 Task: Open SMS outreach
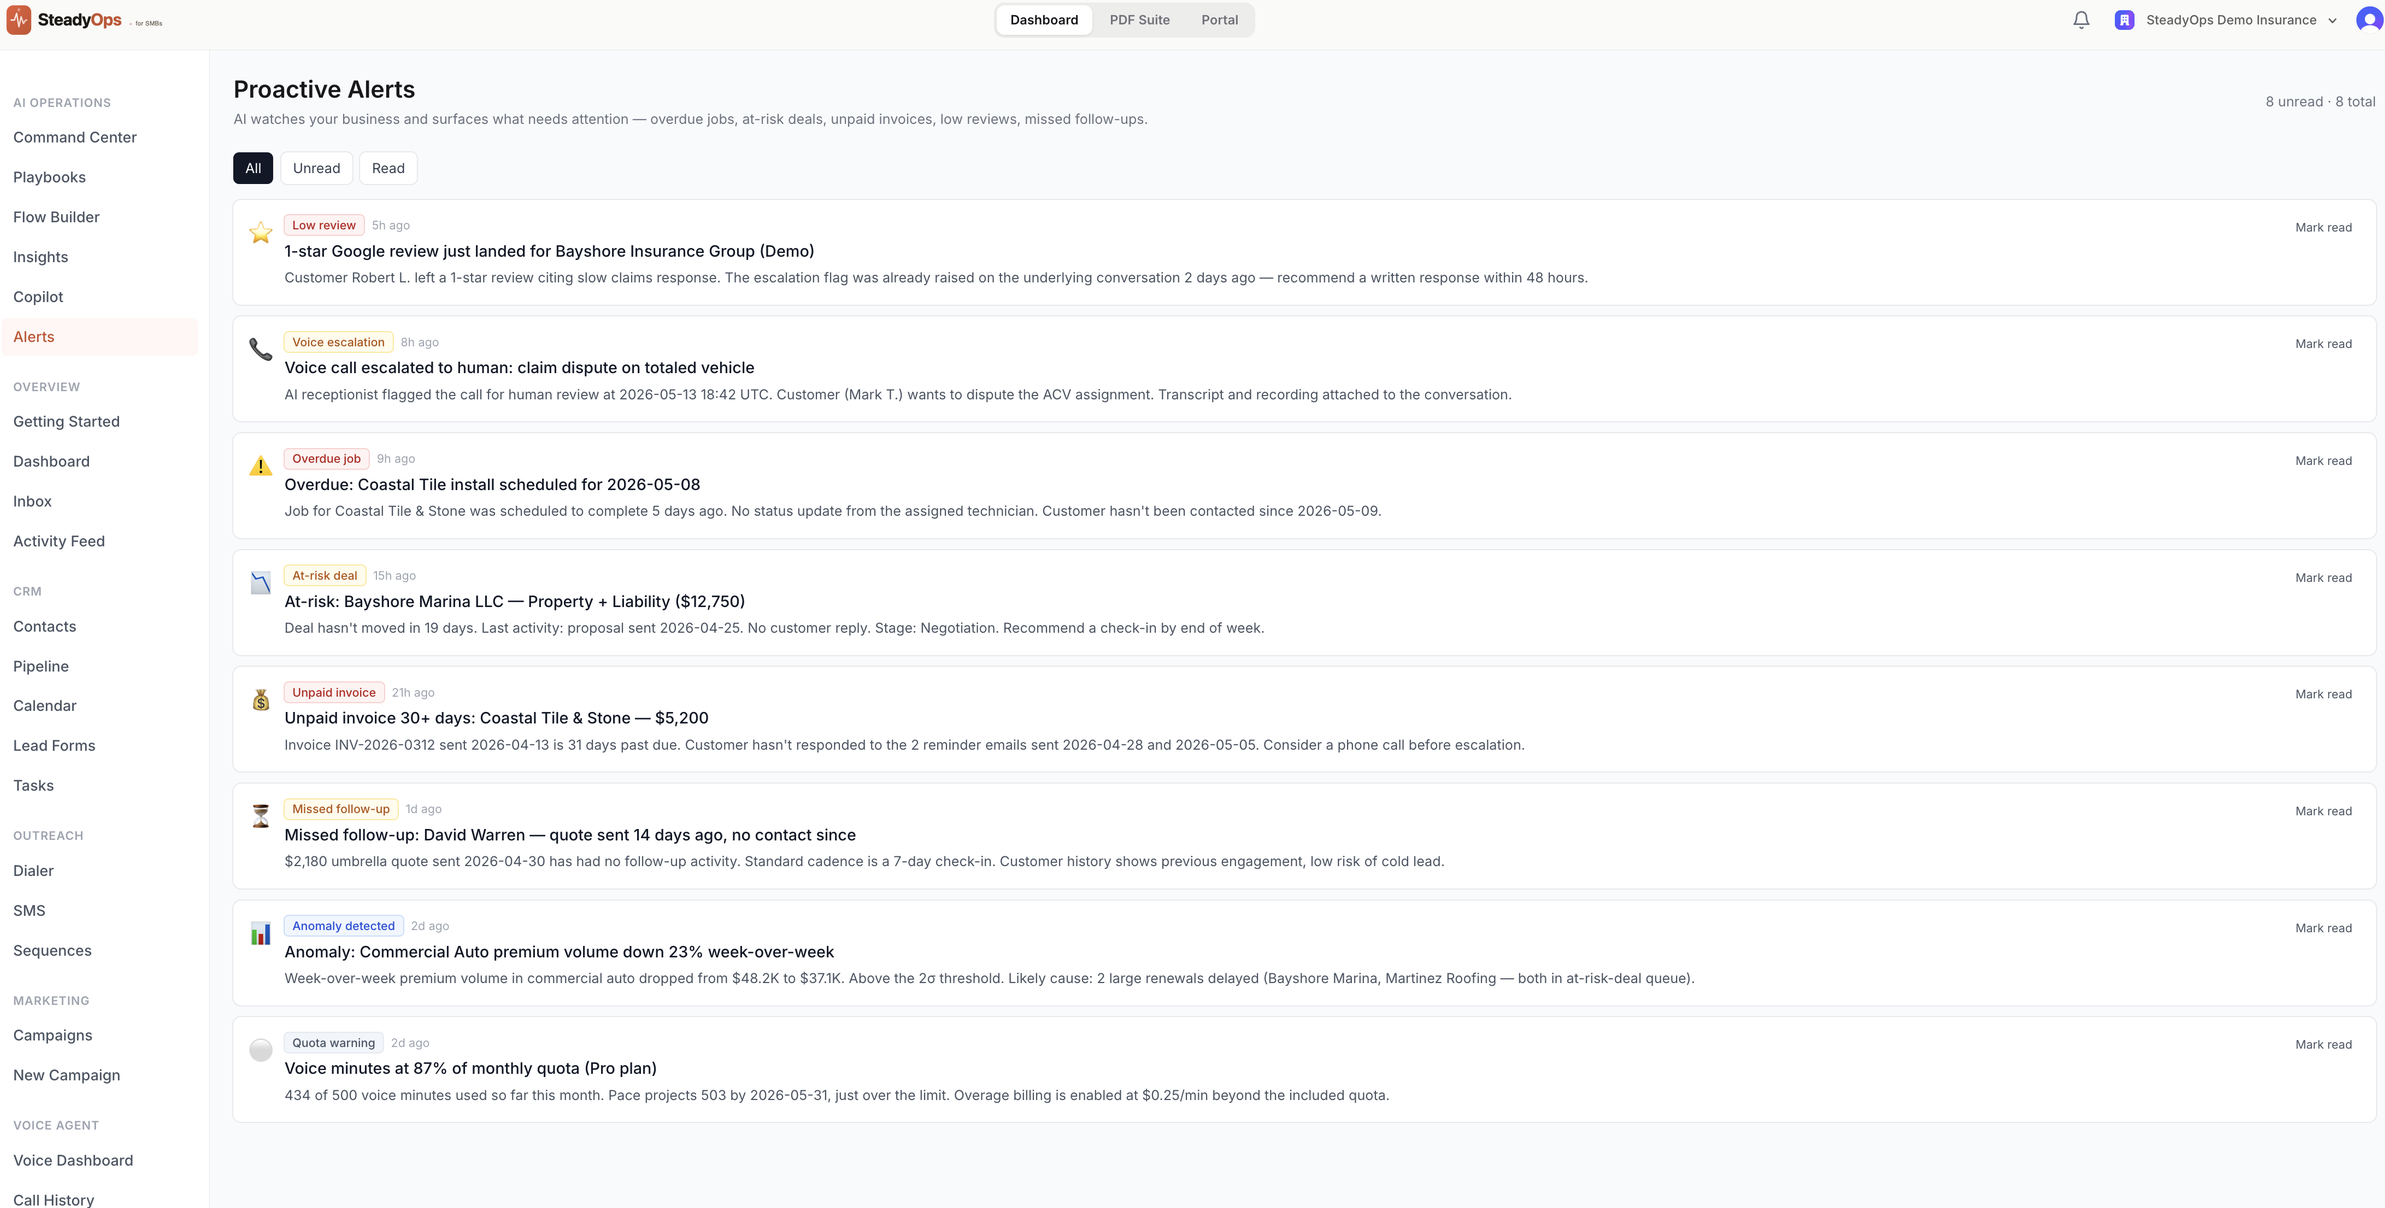99,910
